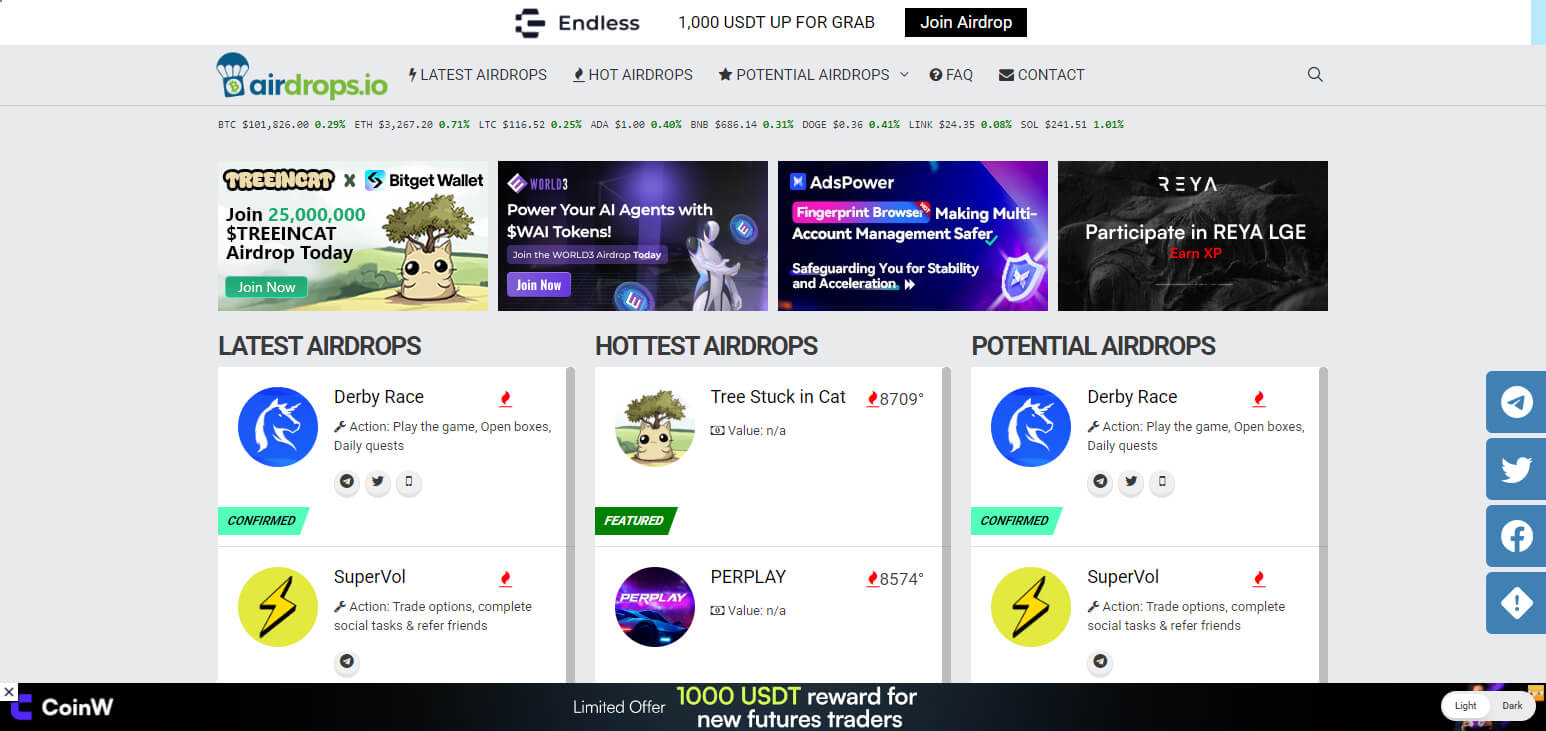1546x731 pixels.
Task: Open Hot Airdrops nav item
Action: tap(633, 75)
